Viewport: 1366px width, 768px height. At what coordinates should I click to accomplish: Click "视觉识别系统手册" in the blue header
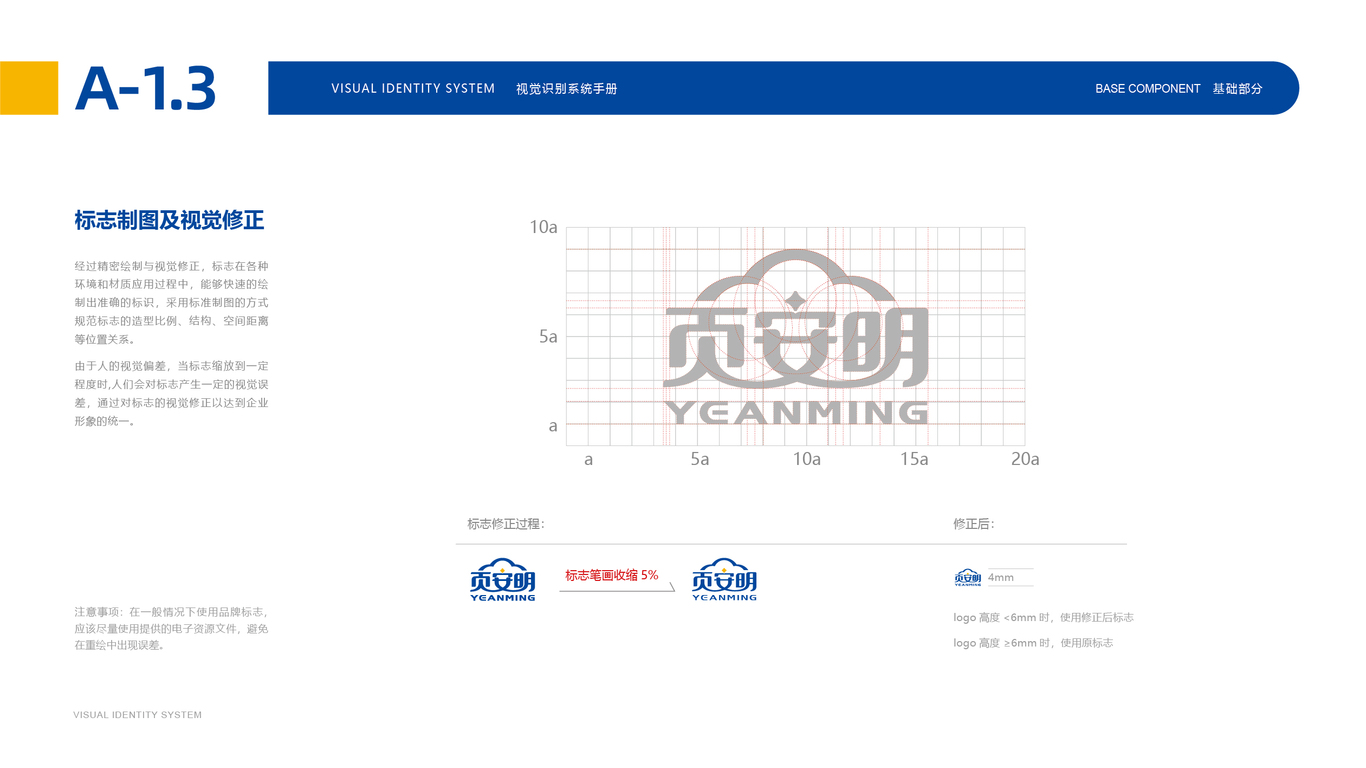(x=567, y=89)
